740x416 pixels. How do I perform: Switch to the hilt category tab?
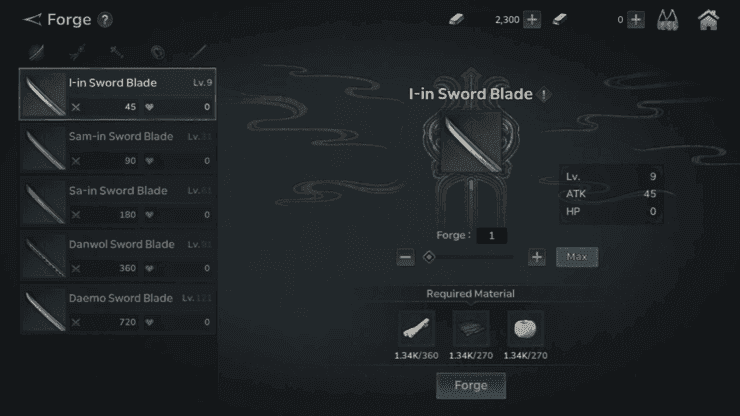pyautogui.click(x=117, y=52)
